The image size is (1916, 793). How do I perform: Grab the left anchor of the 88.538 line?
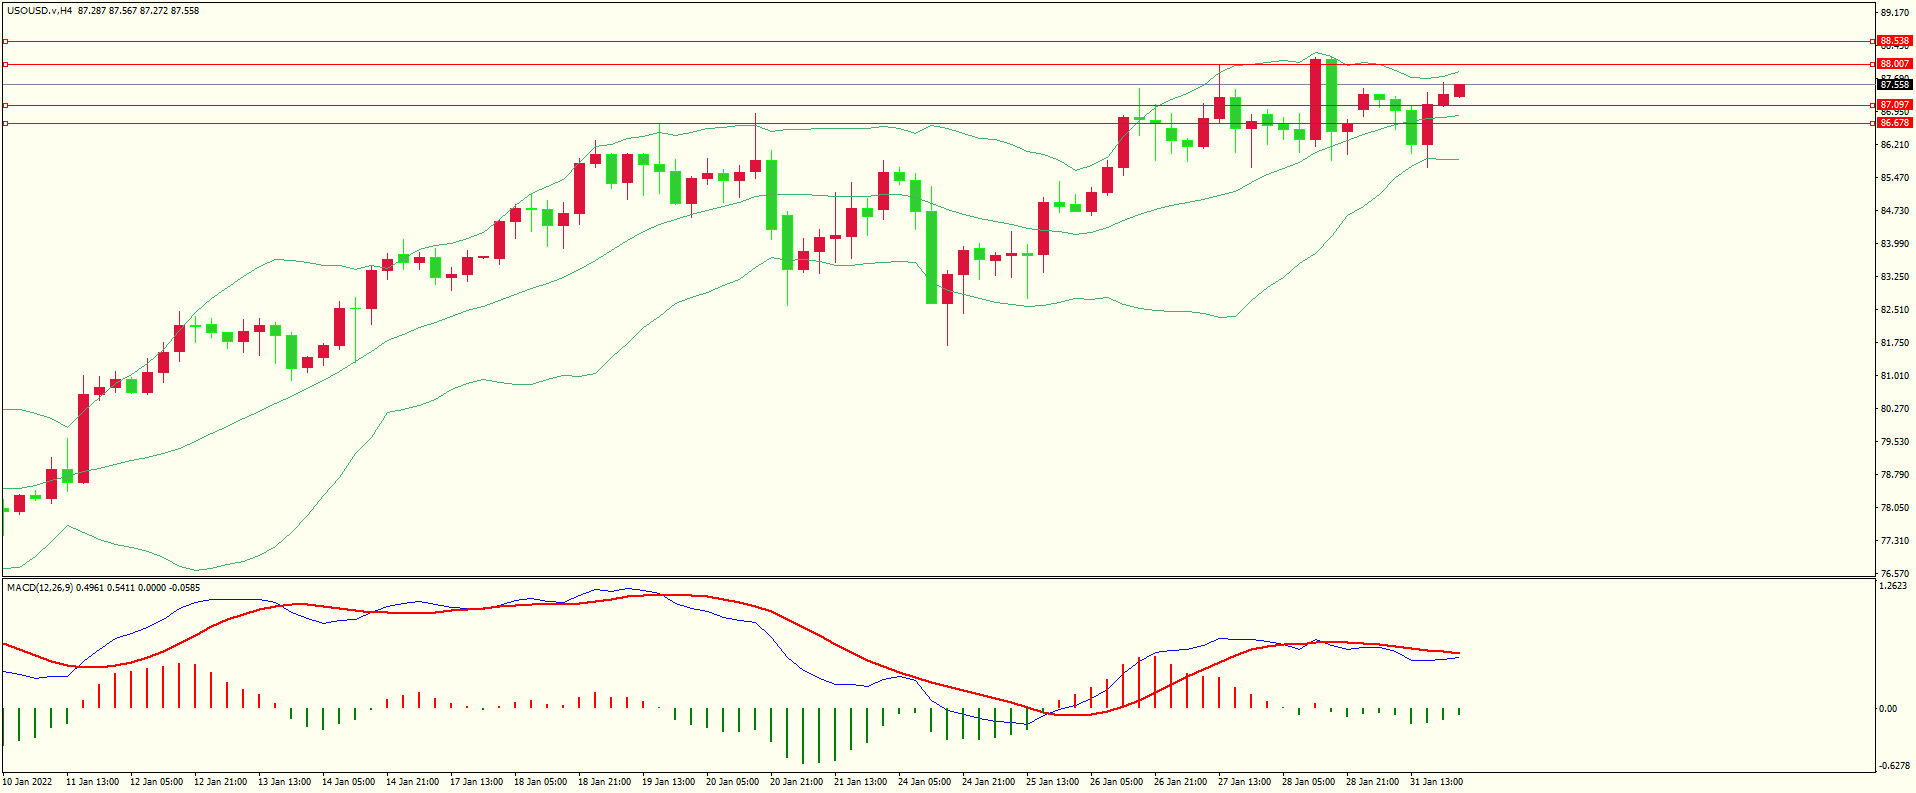pyautogui.click(x=5, y=41)
